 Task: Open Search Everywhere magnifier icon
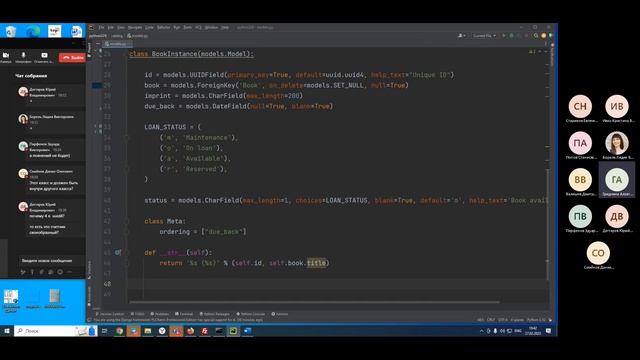536,36
